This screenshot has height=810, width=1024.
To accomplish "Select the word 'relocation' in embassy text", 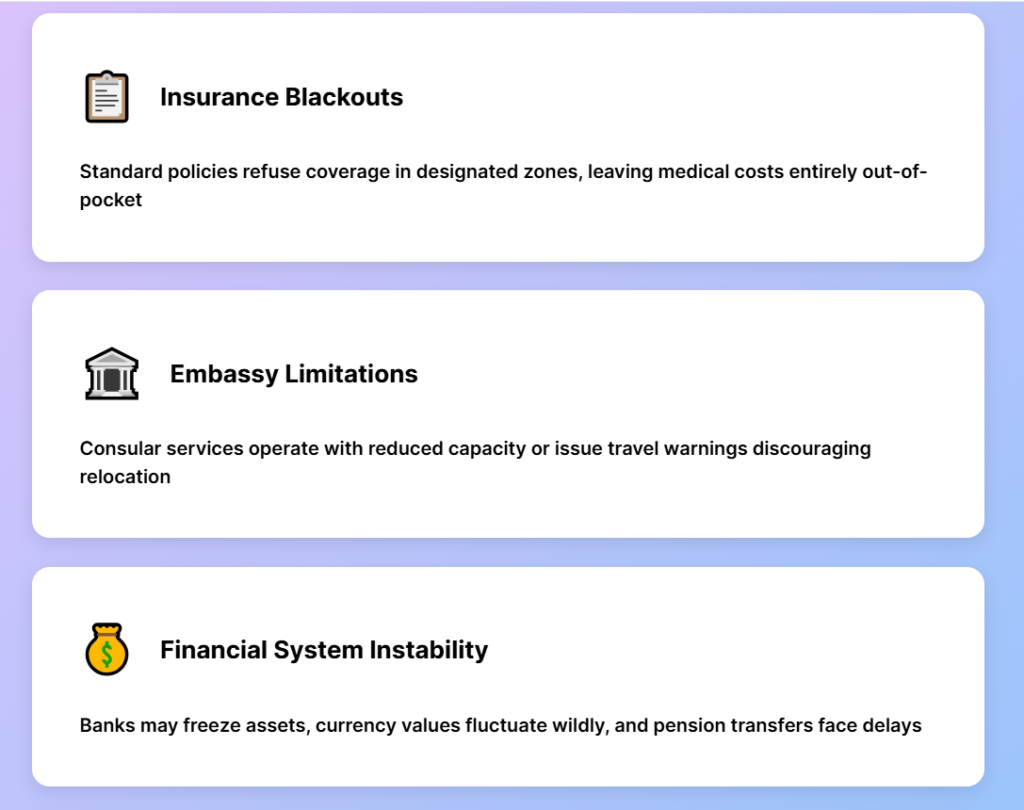I will tap(125, 477).
